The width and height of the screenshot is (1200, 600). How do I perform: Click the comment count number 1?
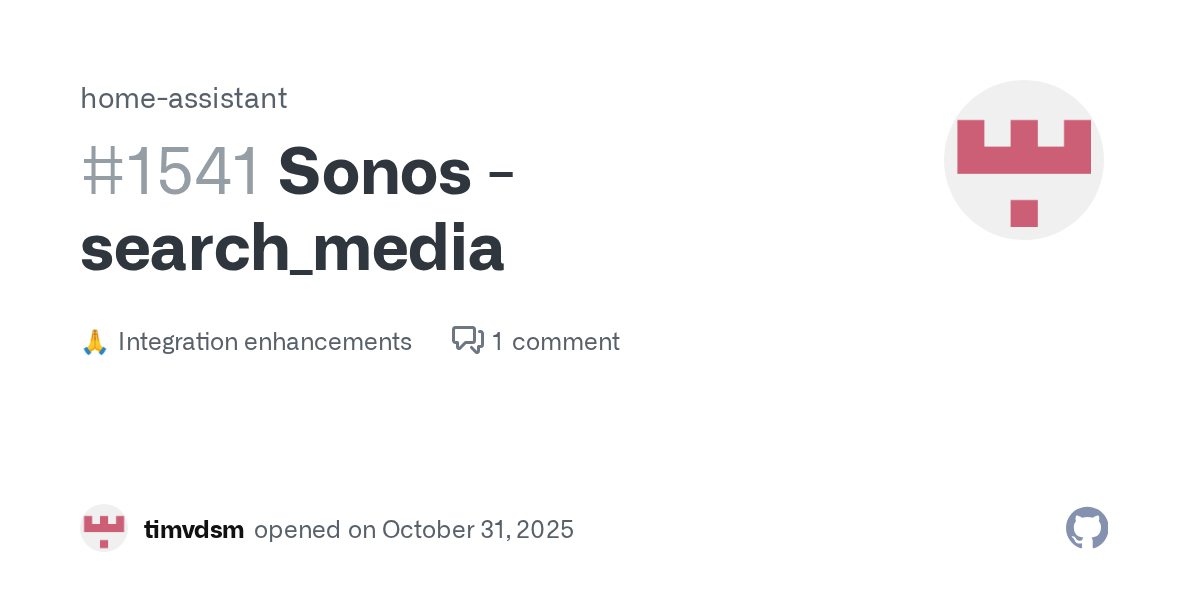497,342
